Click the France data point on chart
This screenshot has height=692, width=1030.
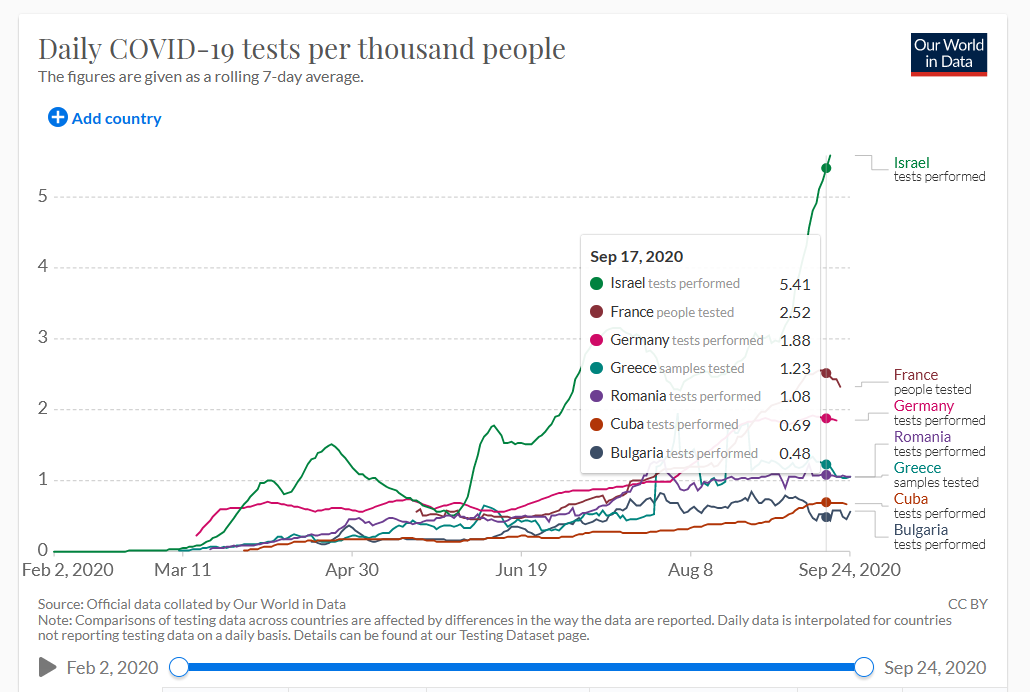[826, 373]
